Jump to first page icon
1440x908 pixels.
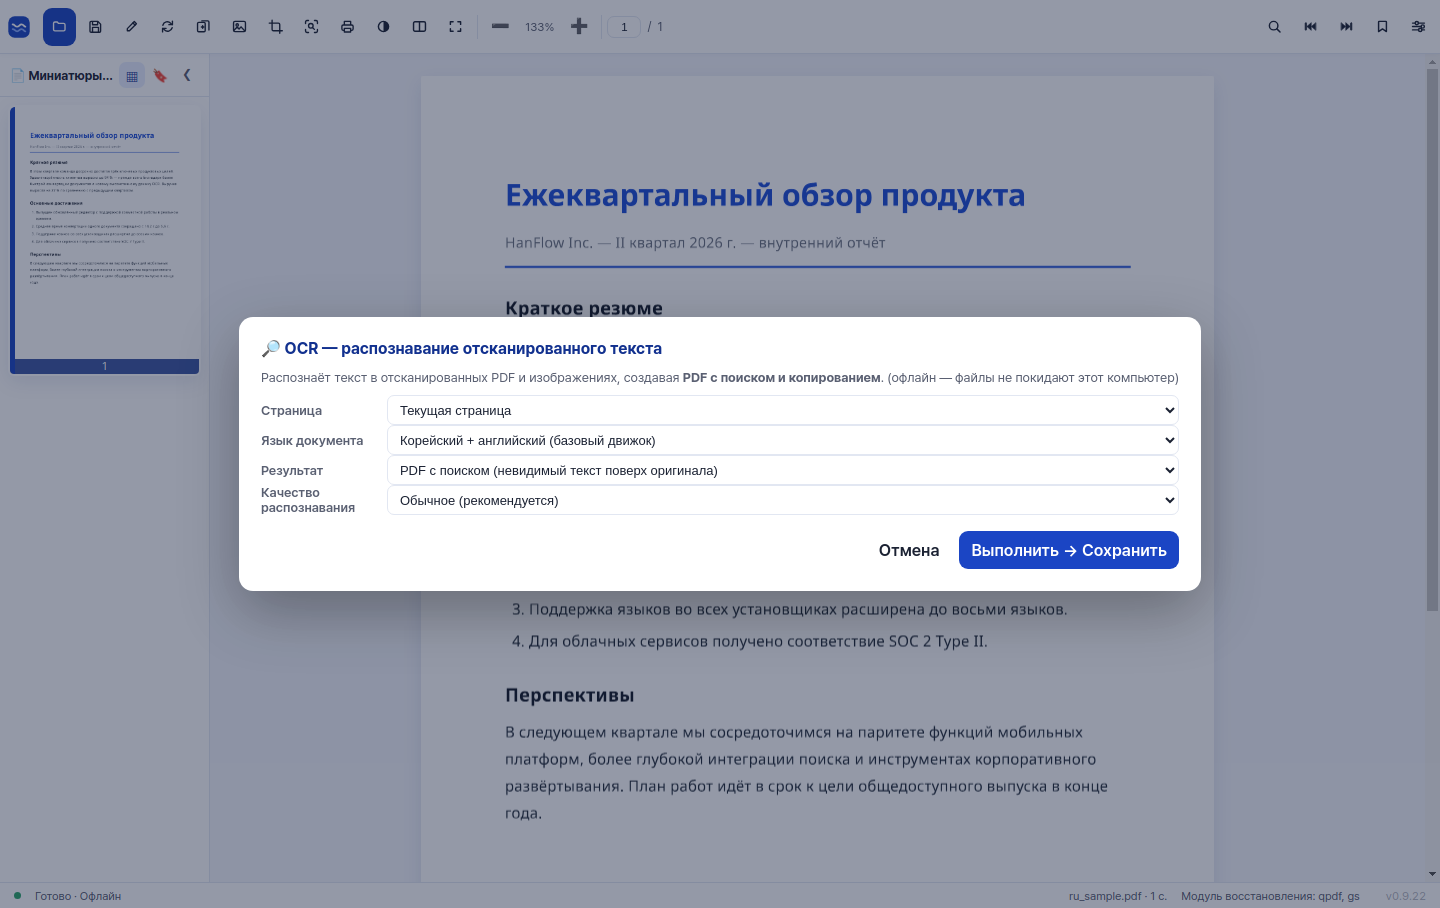click(1310, 27)
